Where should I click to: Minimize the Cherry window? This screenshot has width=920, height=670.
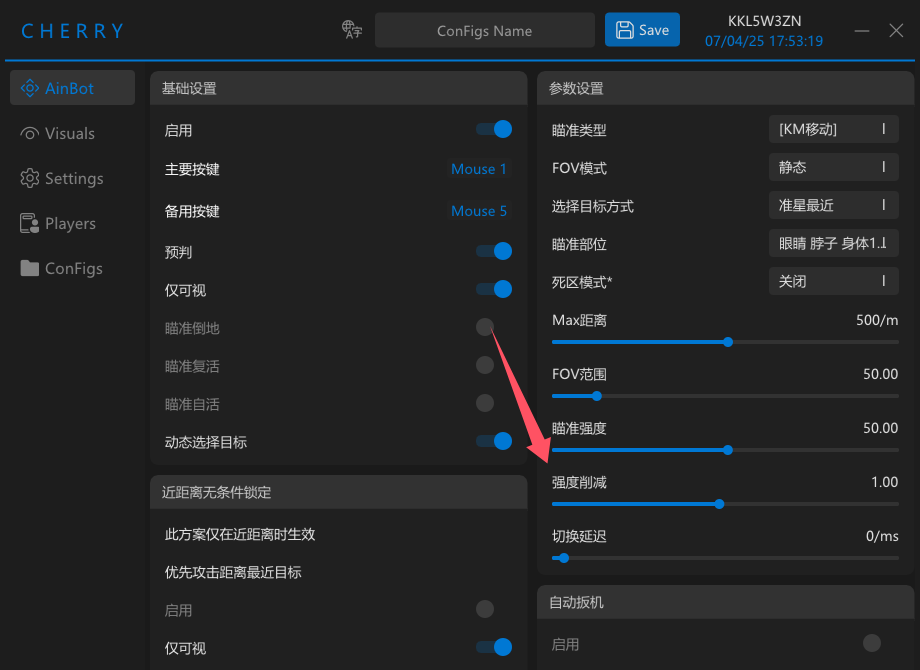pyautogui.click(x=862, y=31)
